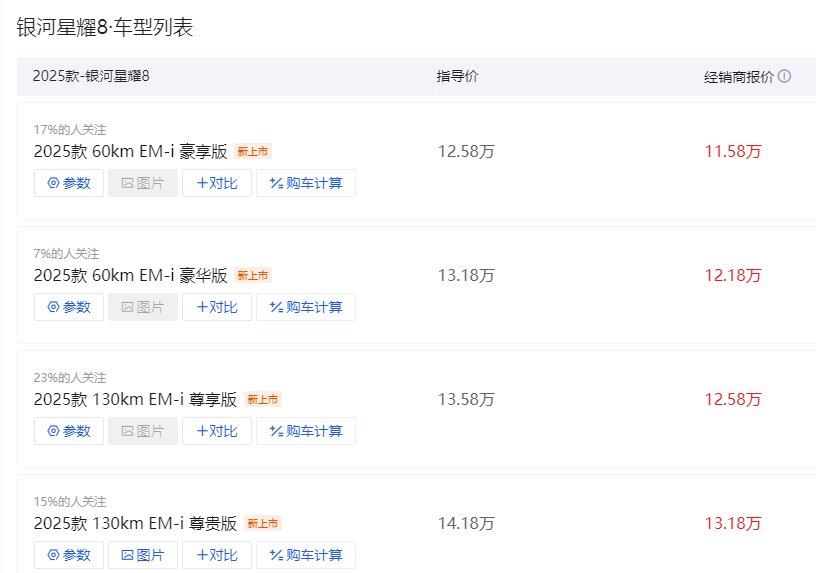This screenshot has height=573, width=816.
Task: Add 130km EM-i 尊享版 to 对比
Action: pos(217,431)
